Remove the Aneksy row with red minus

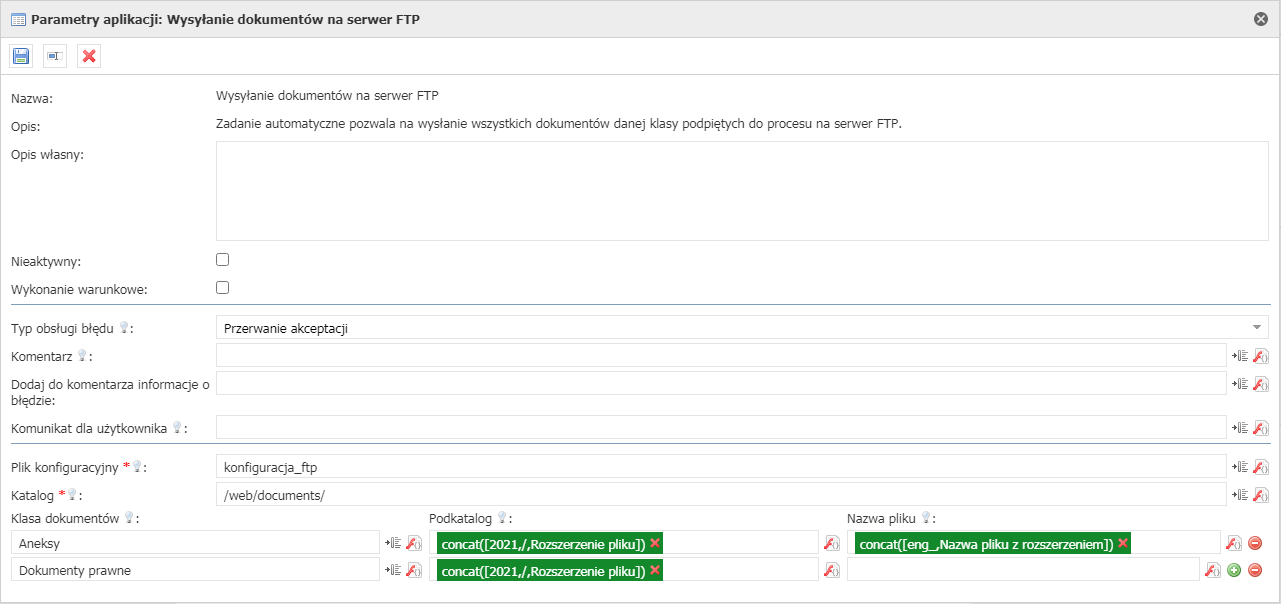(1254, 543)
